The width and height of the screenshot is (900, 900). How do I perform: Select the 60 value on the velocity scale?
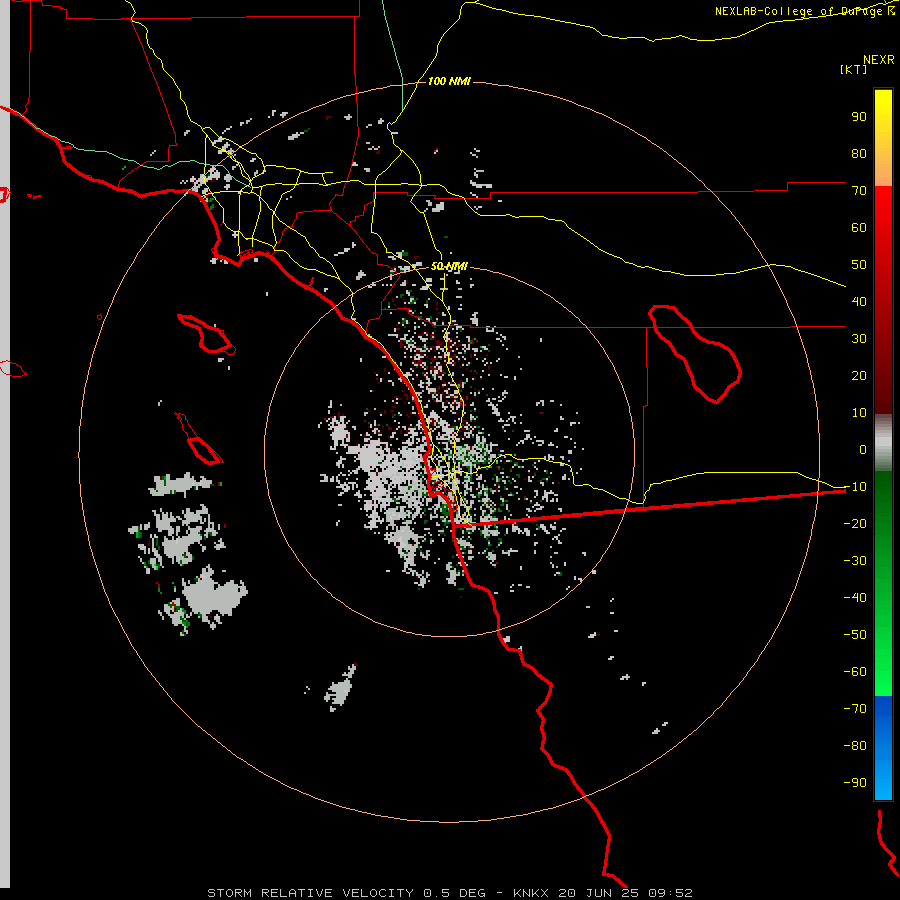[859, 227]
